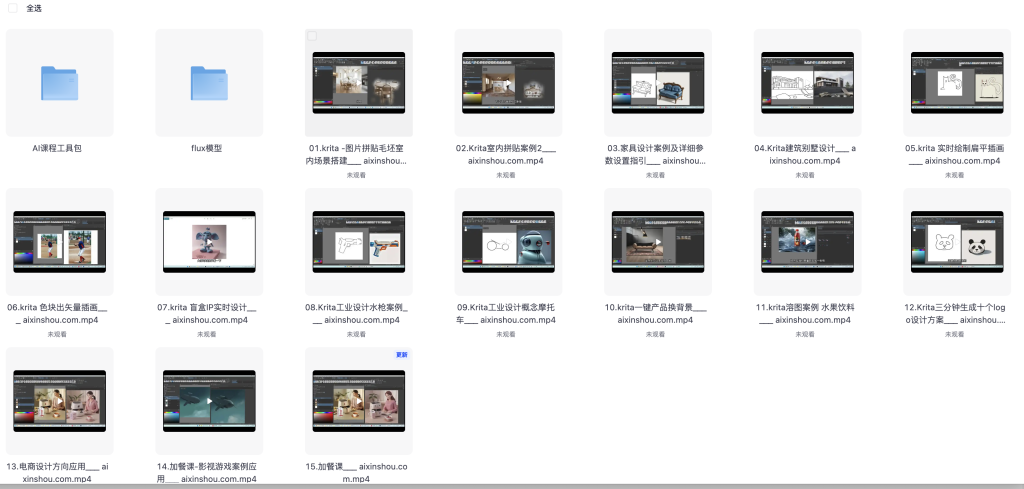Open the flux模型 folder icon
This screenshot has height=489, width=1024.
(x=209, y=83)
